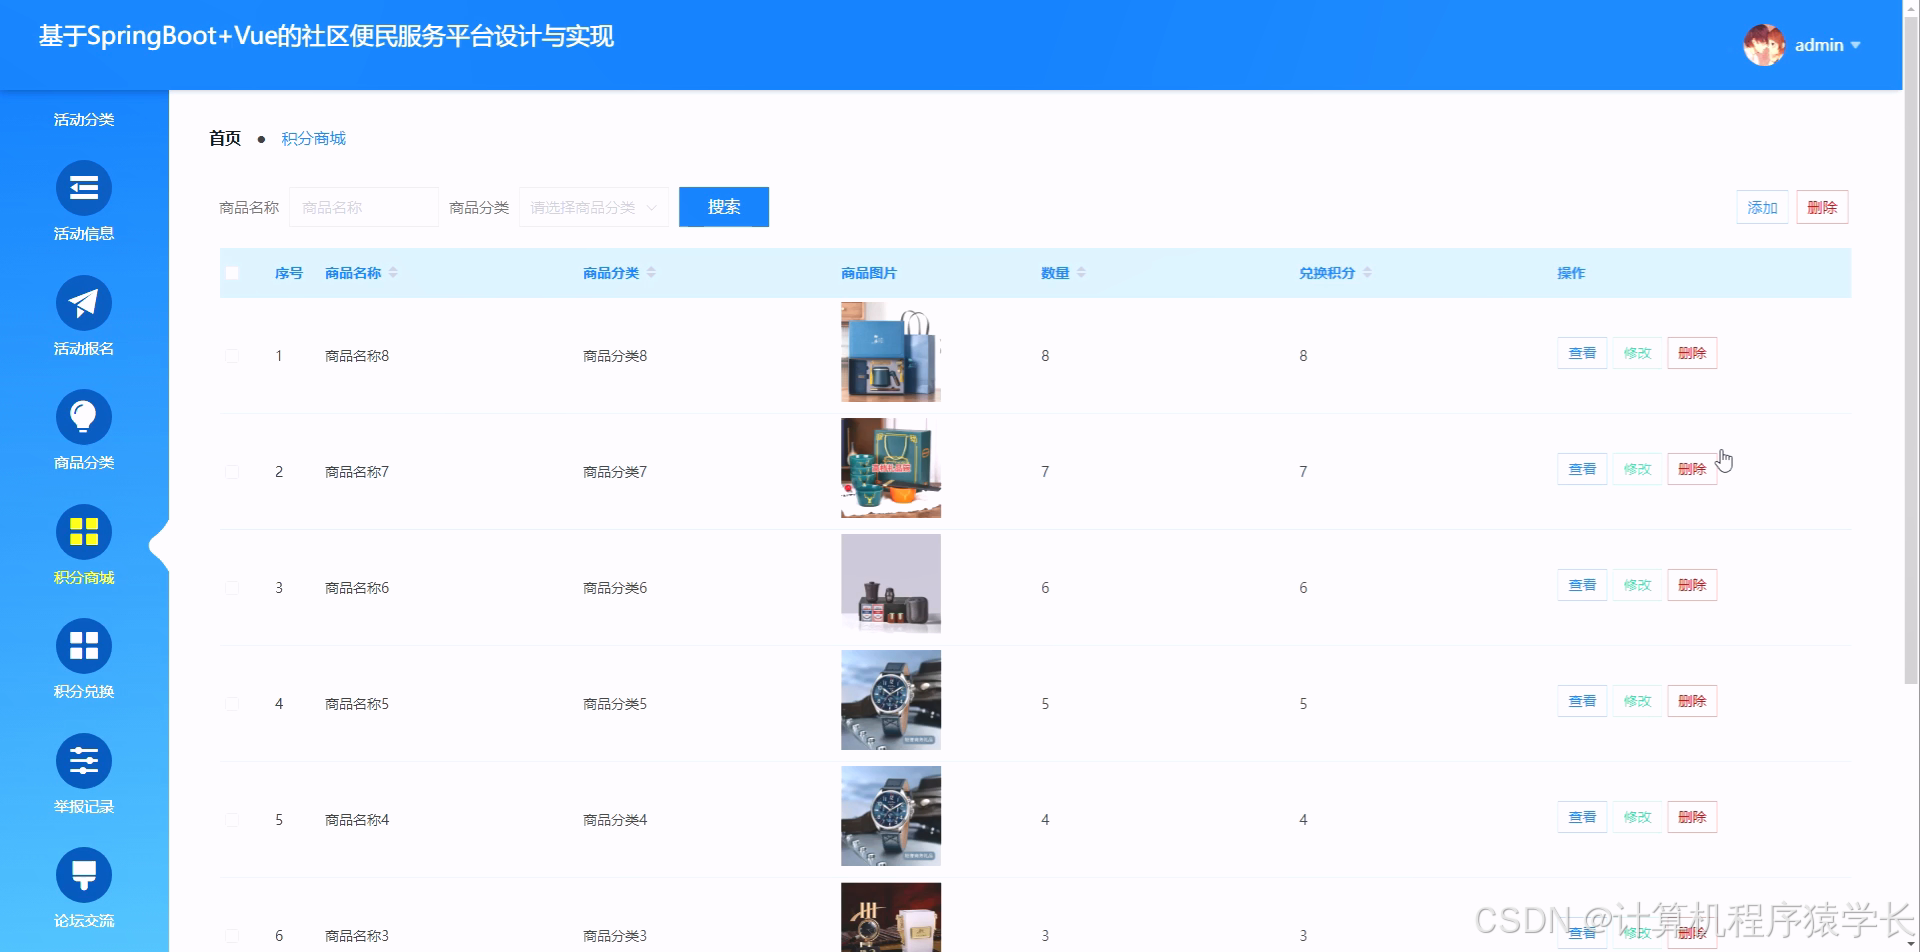The height and width of the screenshot is (952, 1920).
Task: Toggle the select-all header checkbox
Action: tap(232, 273)
